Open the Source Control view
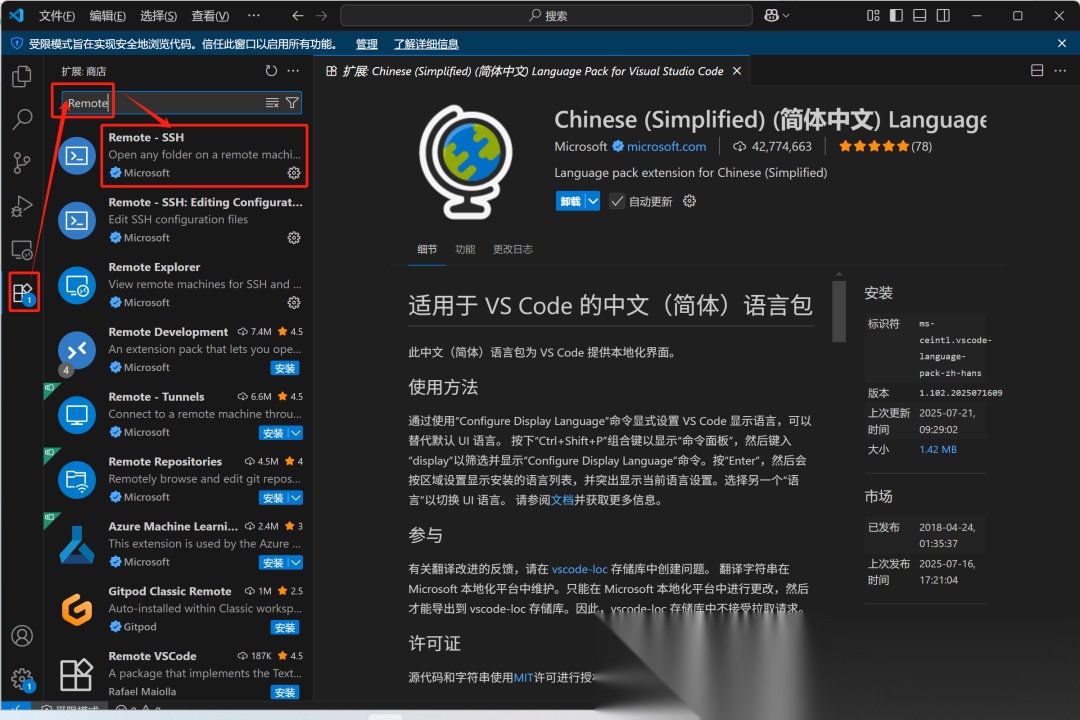 (x=22, y=163)
